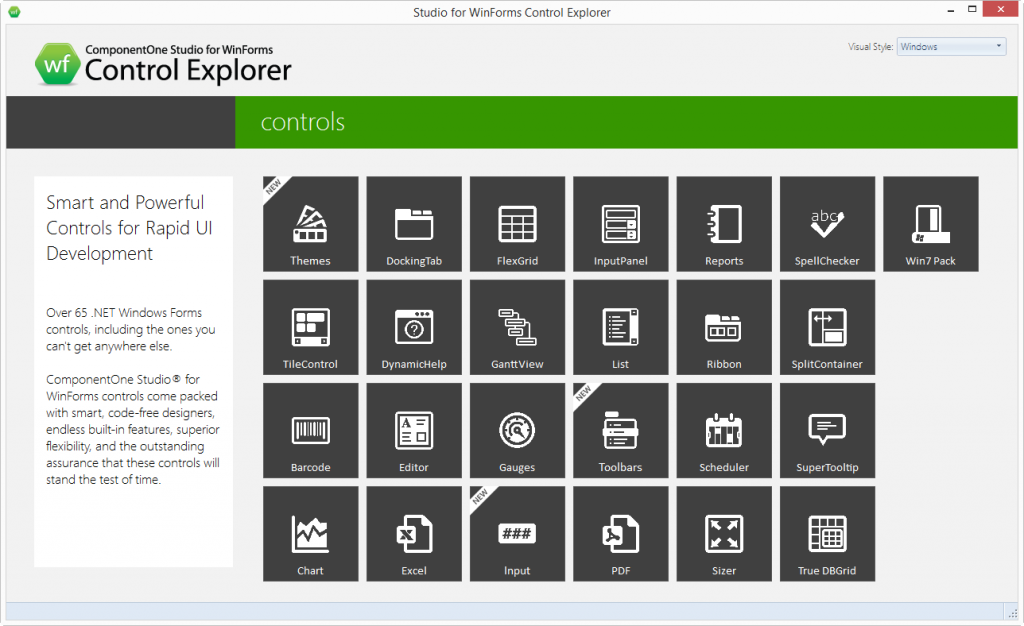Viewport: 1024px width, 626px height.
Task: Click 'Smart and Powerful Controls' heading
Action: (129, 228)
